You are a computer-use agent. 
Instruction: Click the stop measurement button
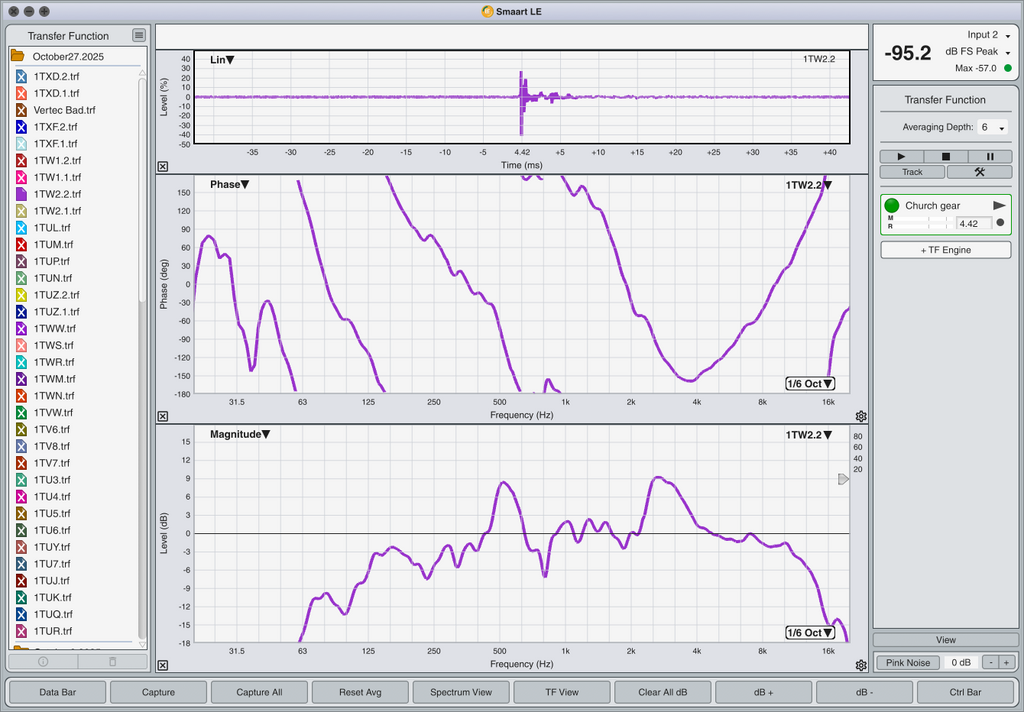(946, 156)
